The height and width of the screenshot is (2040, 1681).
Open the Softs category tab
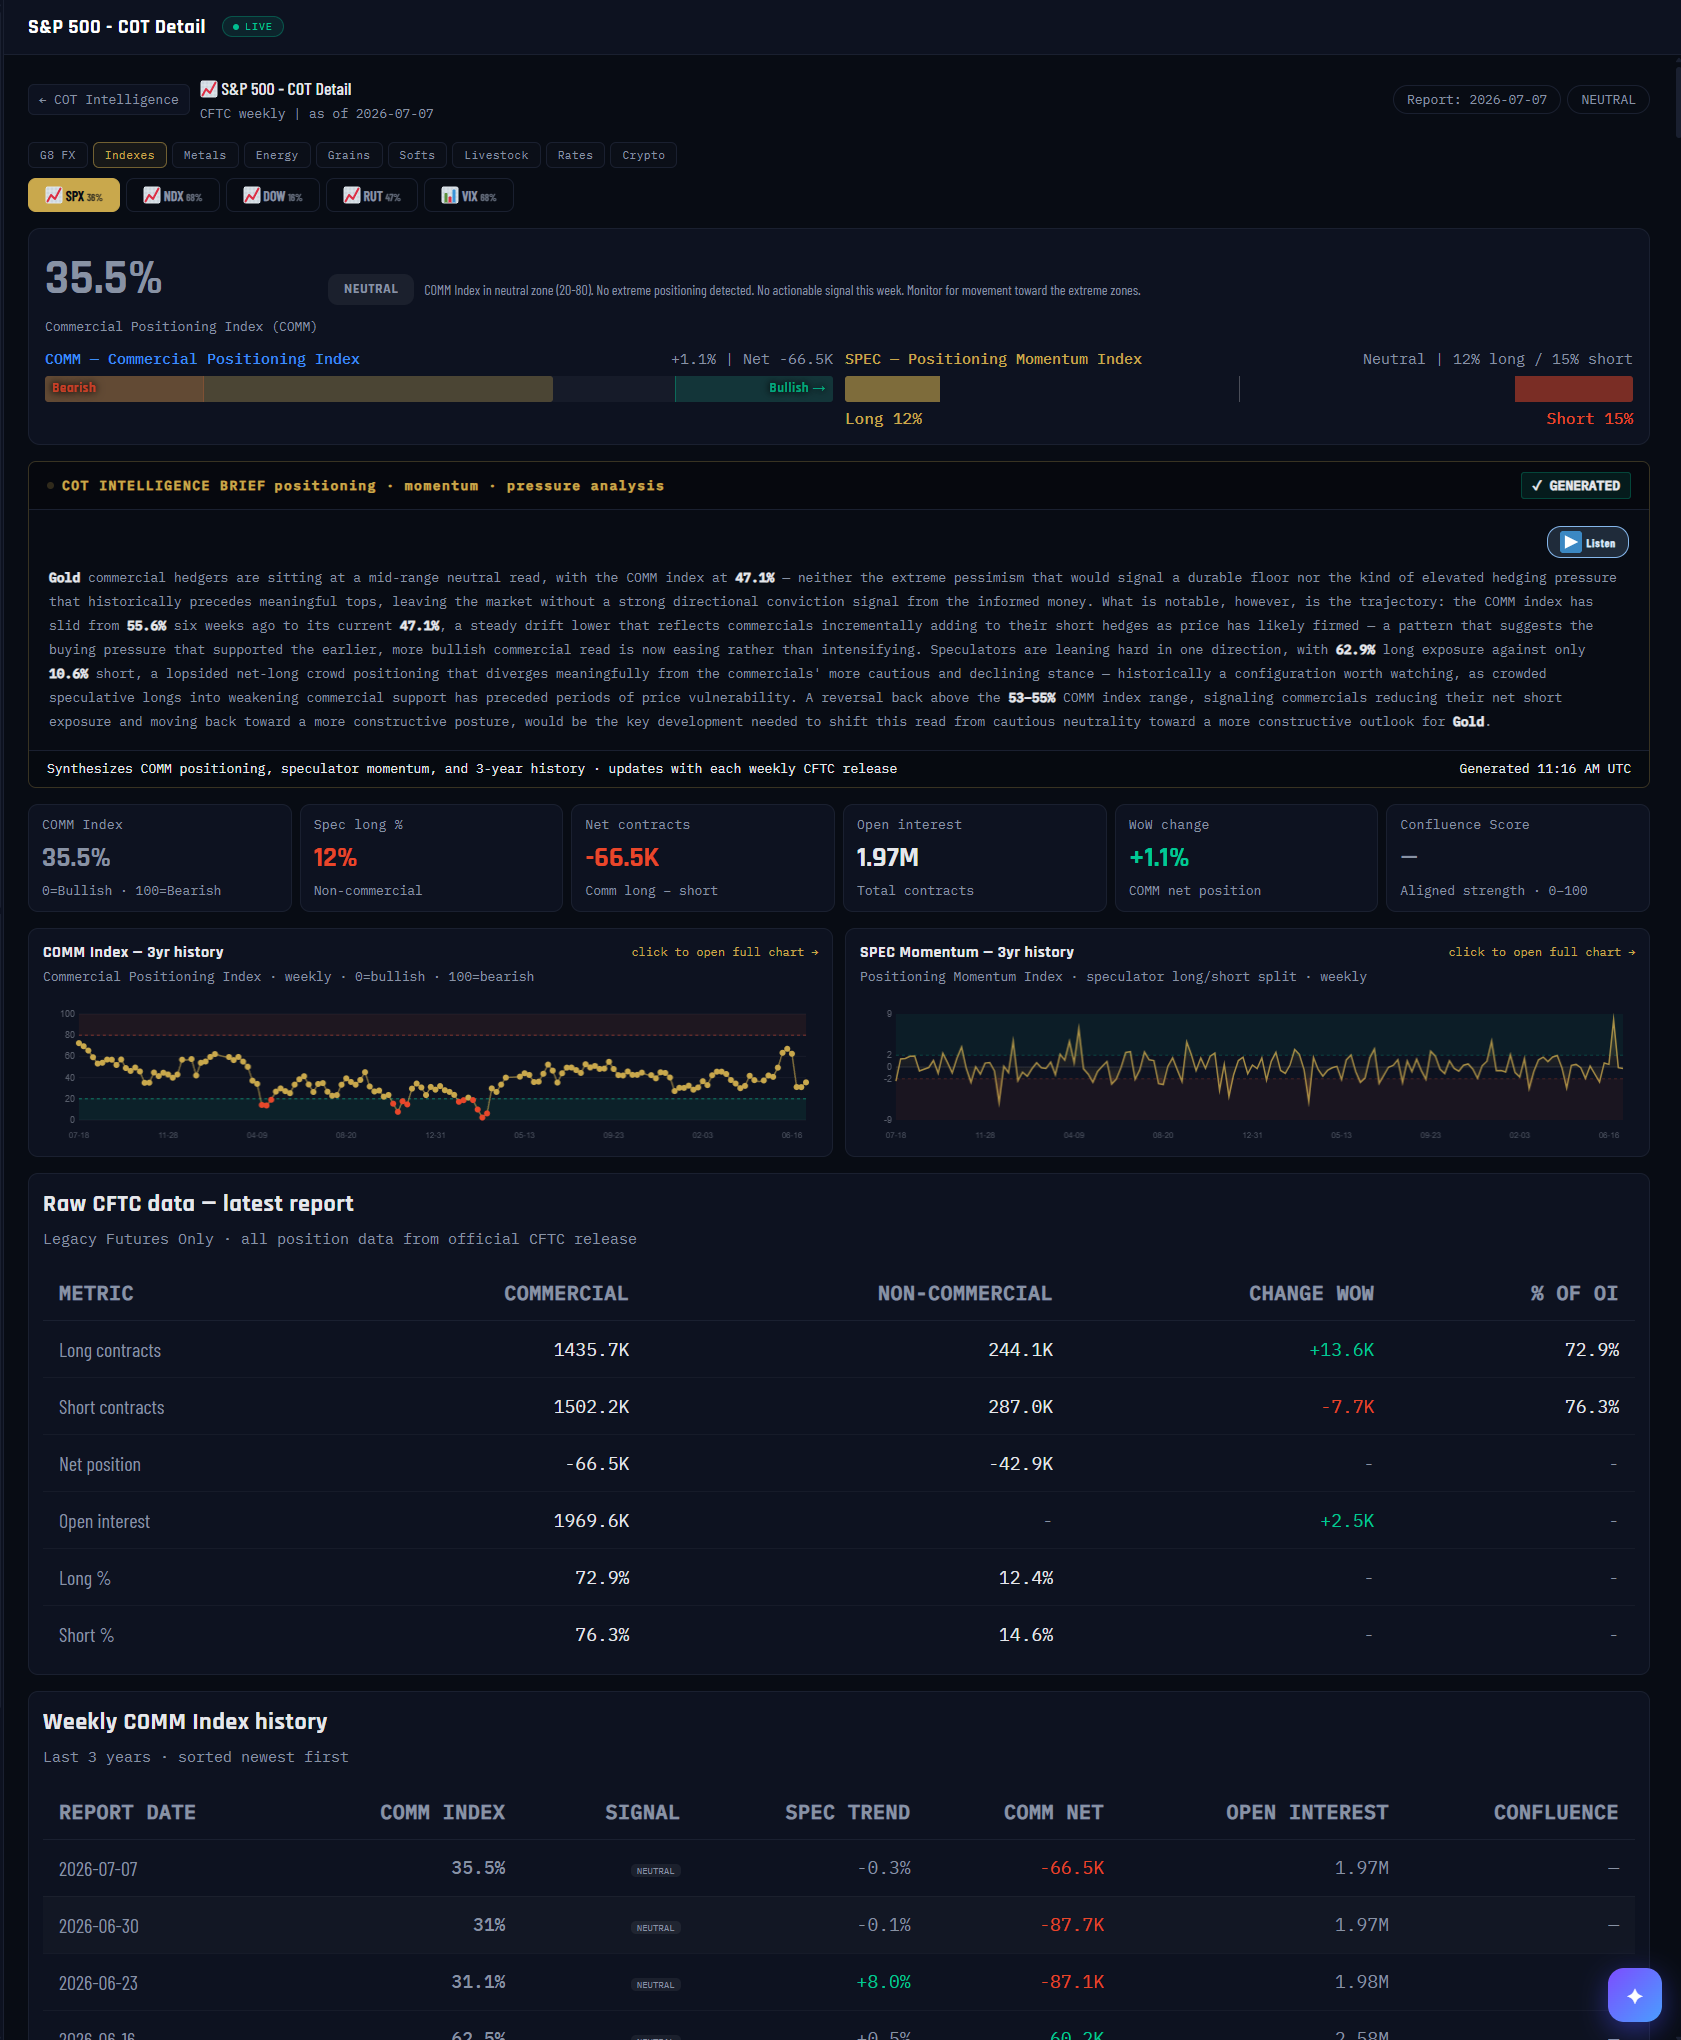coord(417,155)
